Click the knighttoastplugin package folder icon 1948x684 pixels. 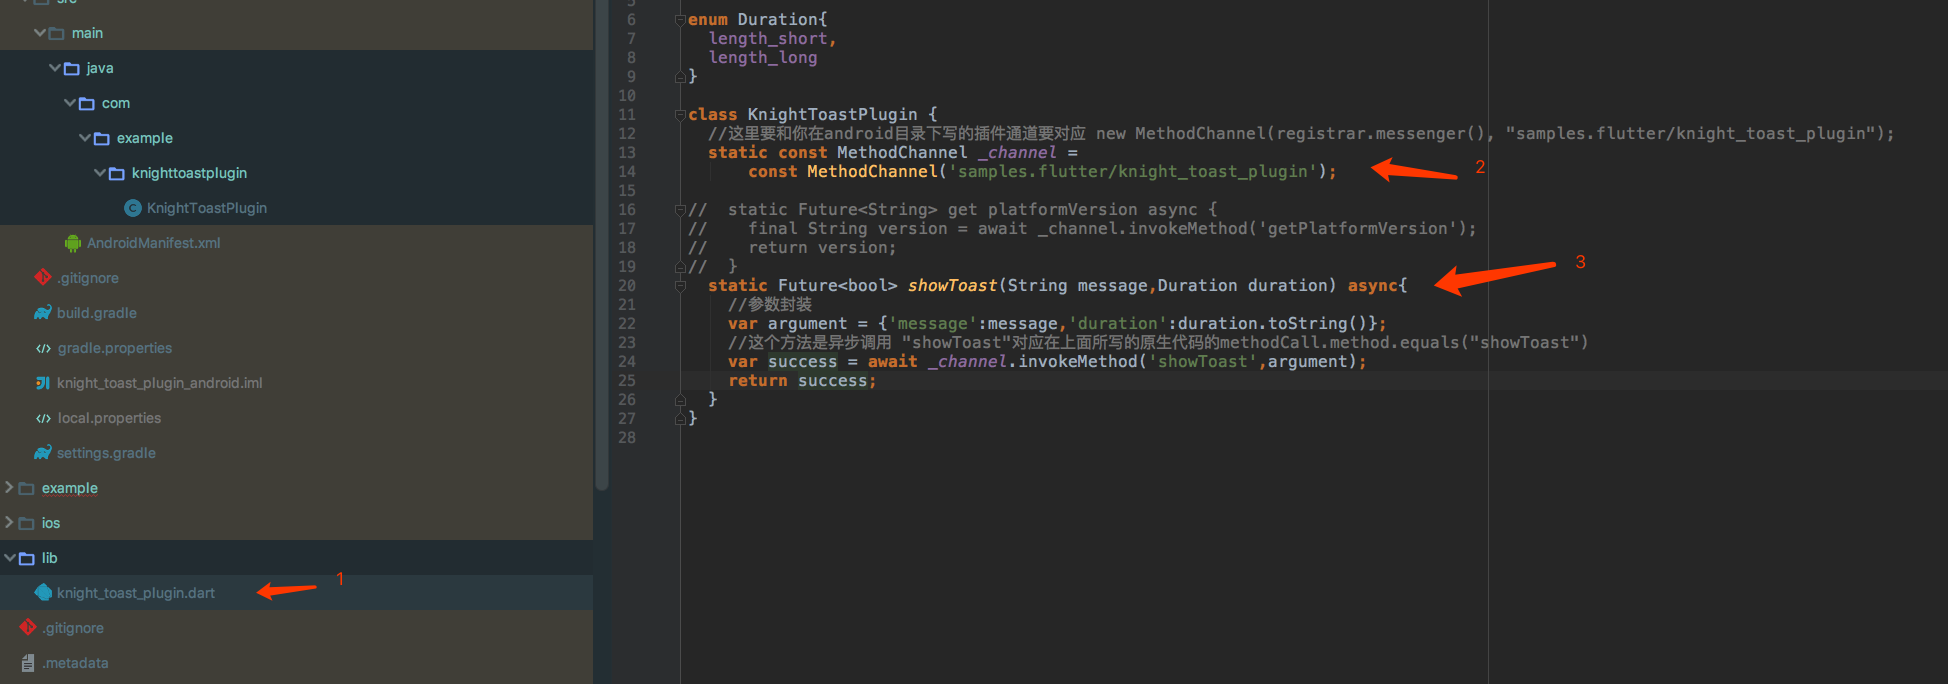point(117,174)
